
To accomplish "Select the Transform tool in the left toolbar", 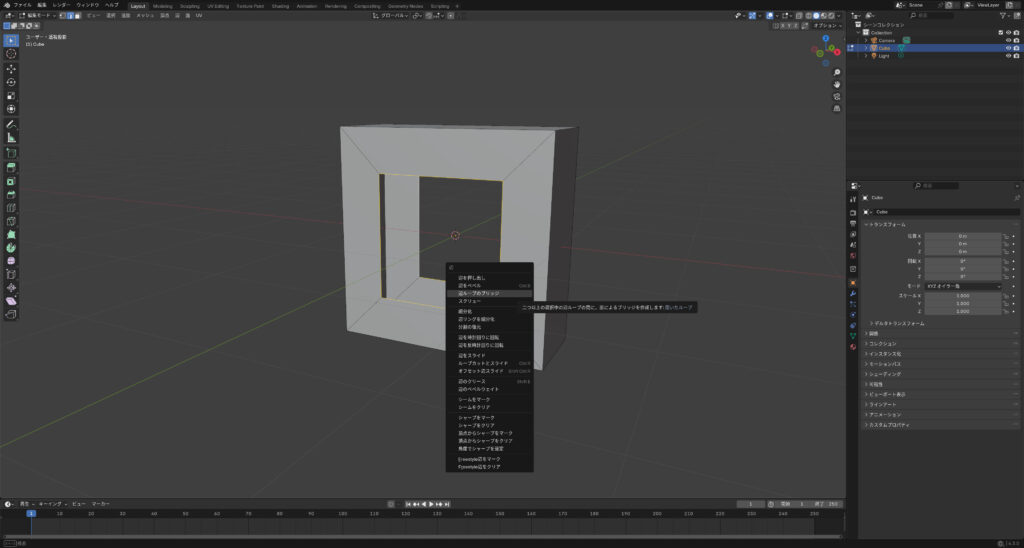I will tap(11, 108).
